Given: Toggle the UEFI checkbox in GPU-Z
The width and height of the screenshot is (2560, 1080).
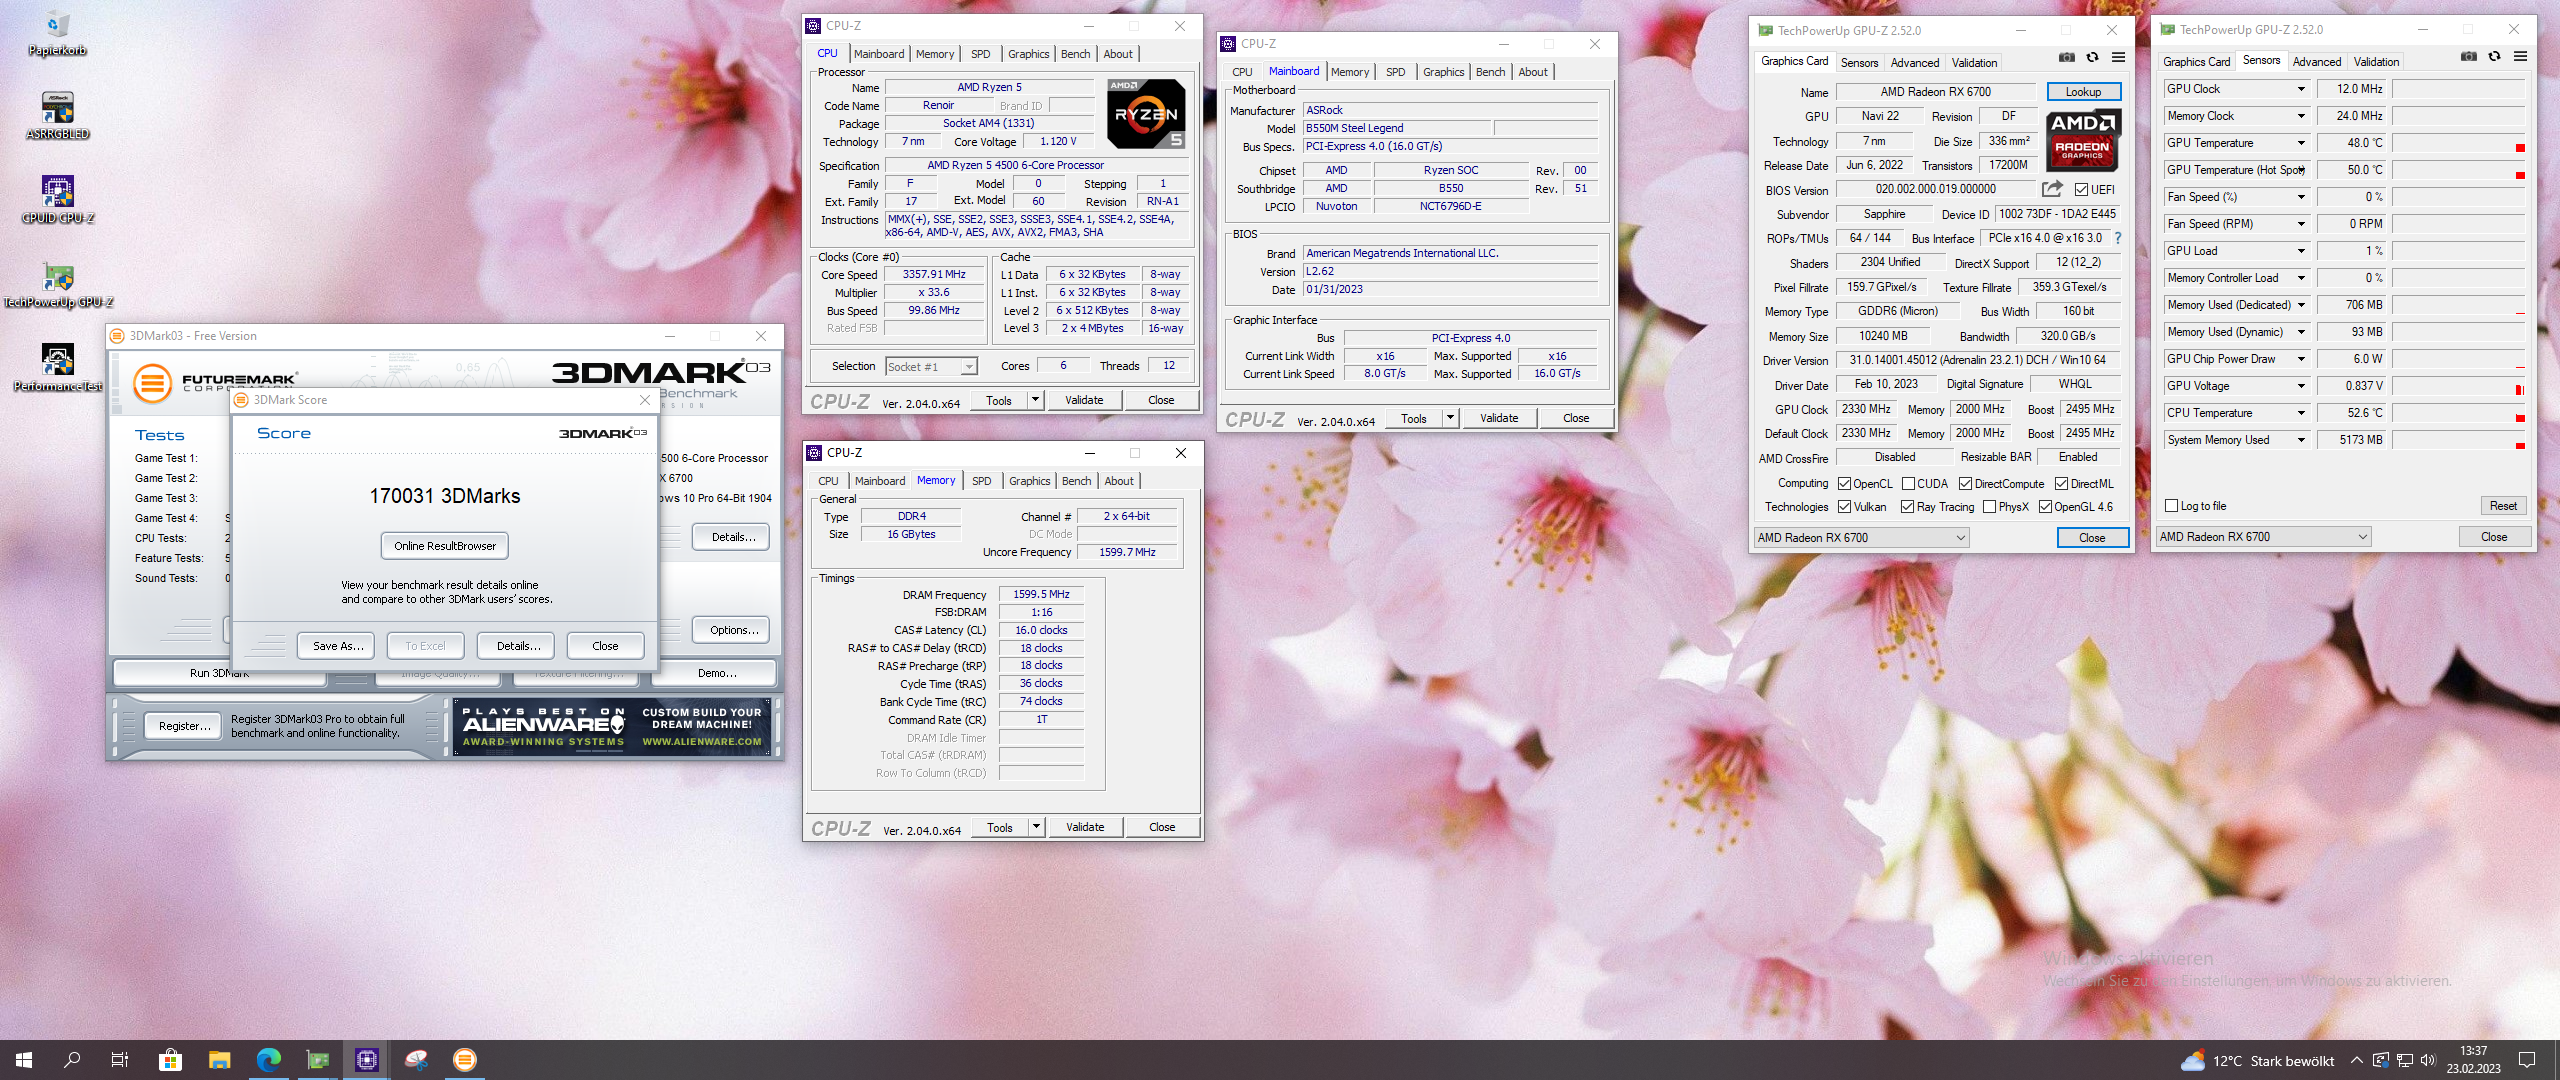Looking at the screenshot, I should tap(2081, 190).
